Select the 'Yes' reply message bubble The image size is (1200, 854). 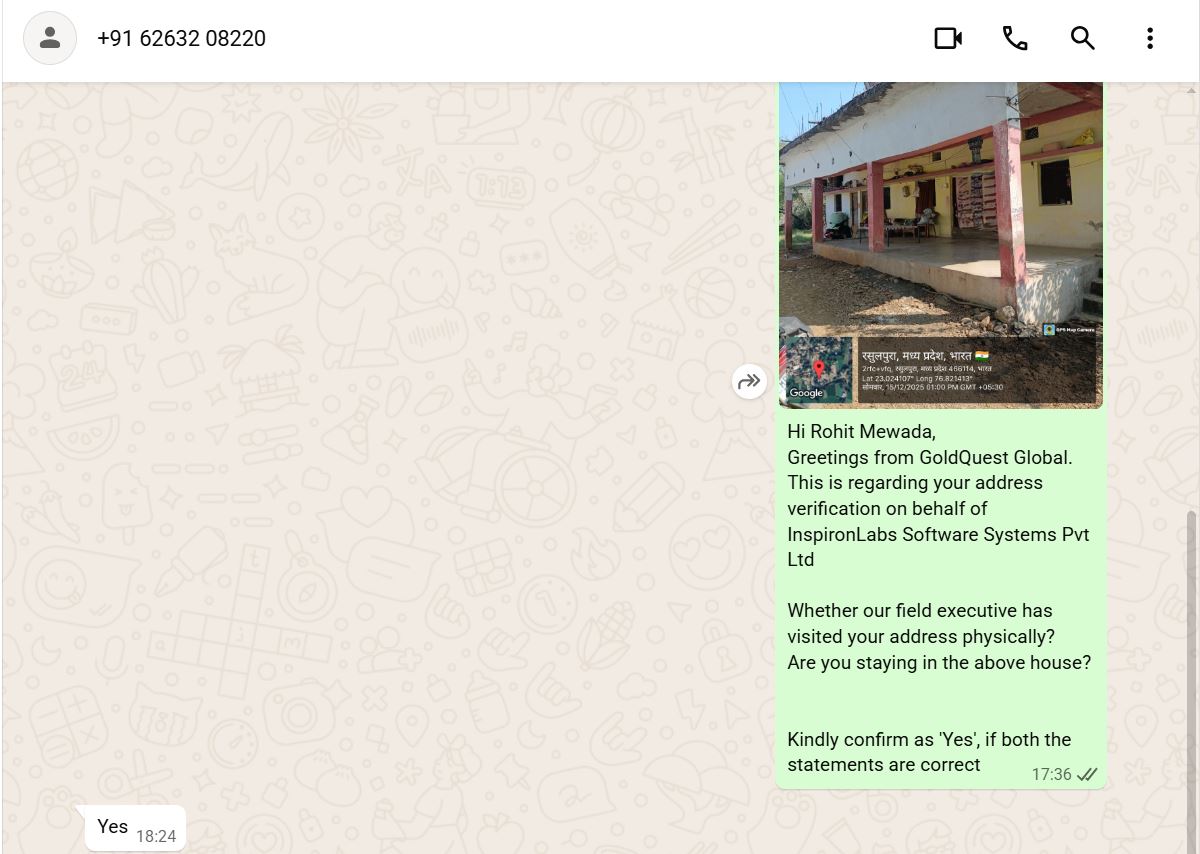pos(113,826)
